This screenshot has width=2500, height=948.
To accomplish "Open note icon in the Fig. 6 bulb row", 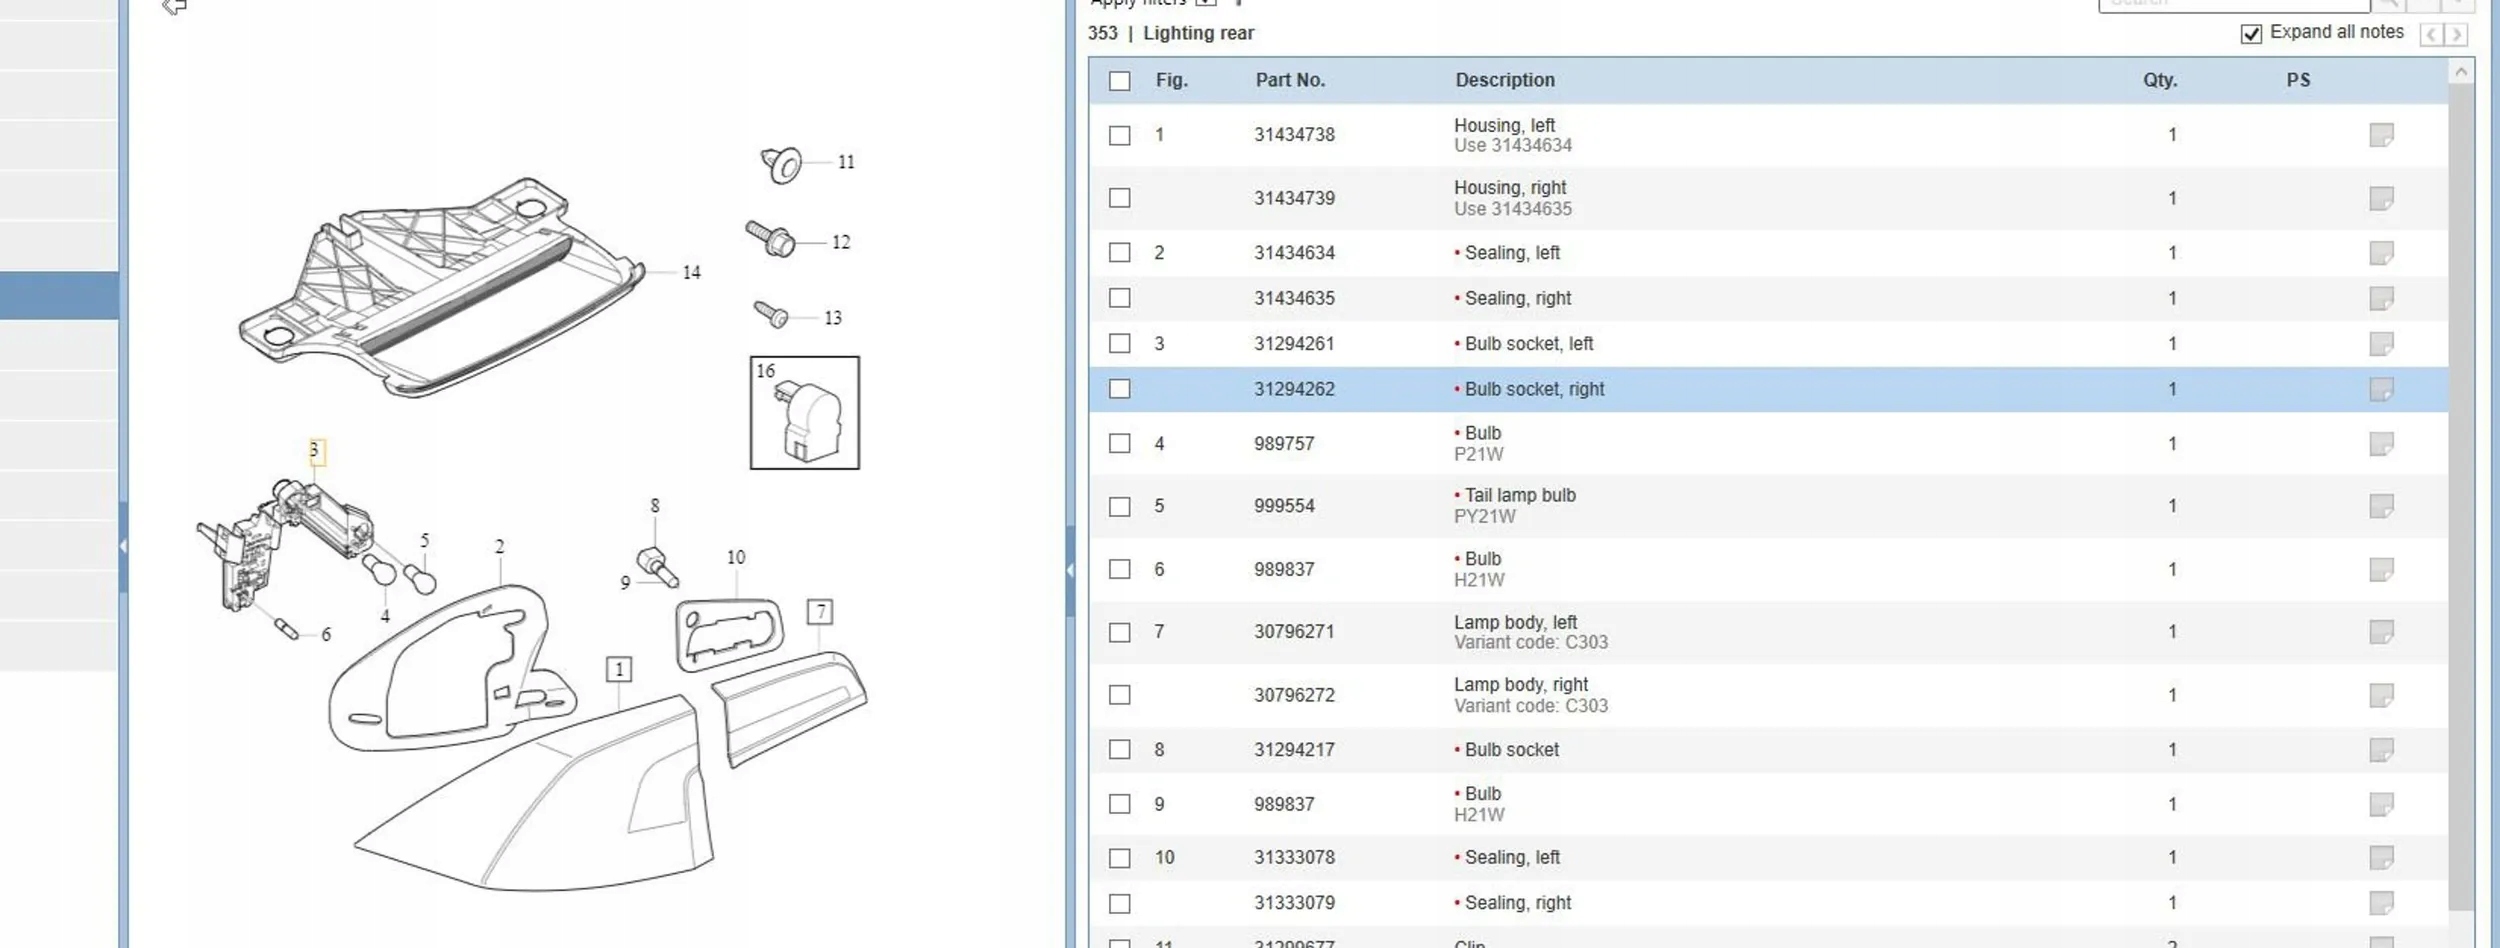I will point(2381,569).
